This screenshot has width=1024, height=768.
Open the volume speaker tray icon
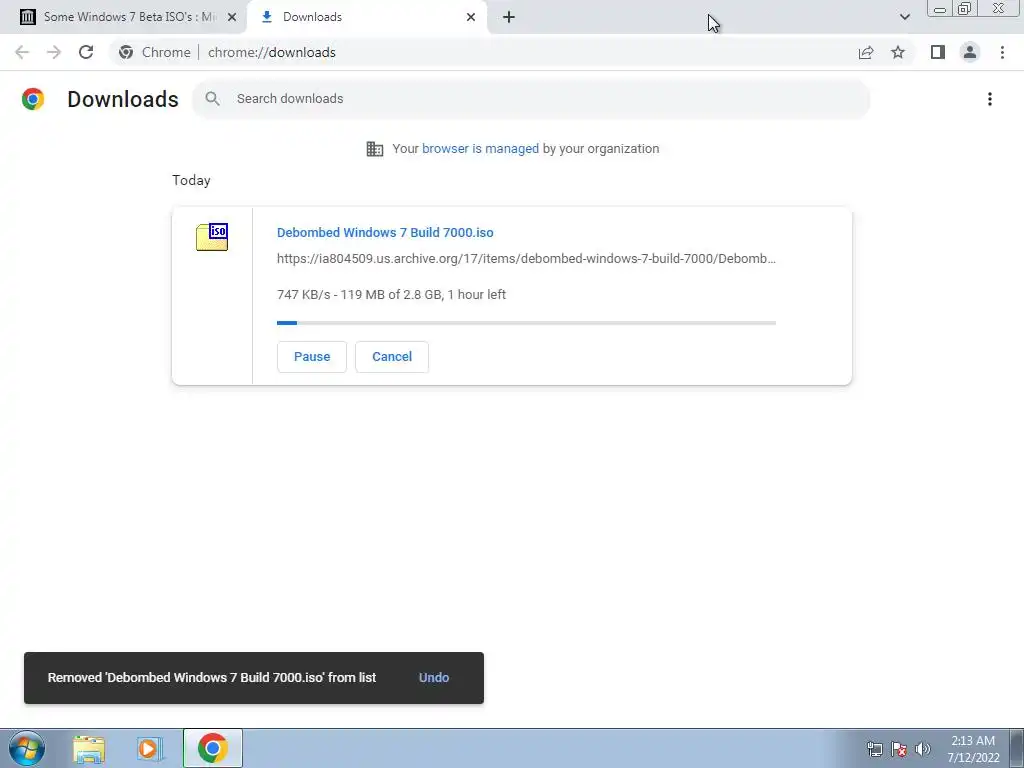tap(923, 749)
